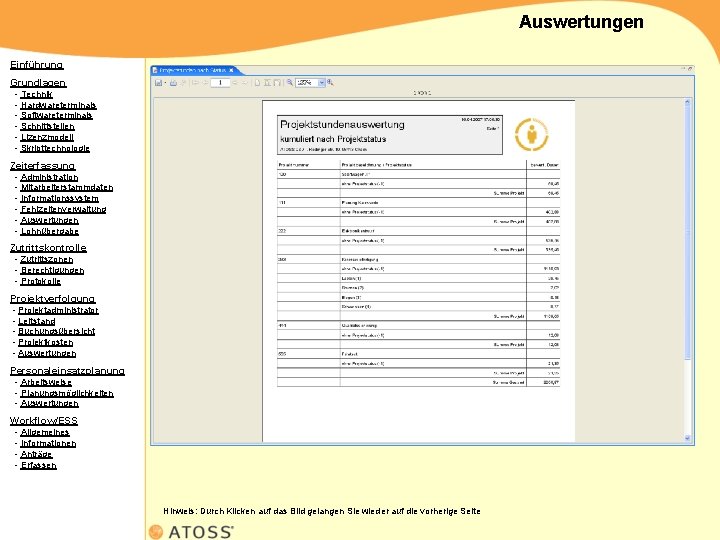Click the page number field showing 1

click(x=220, y=83)
